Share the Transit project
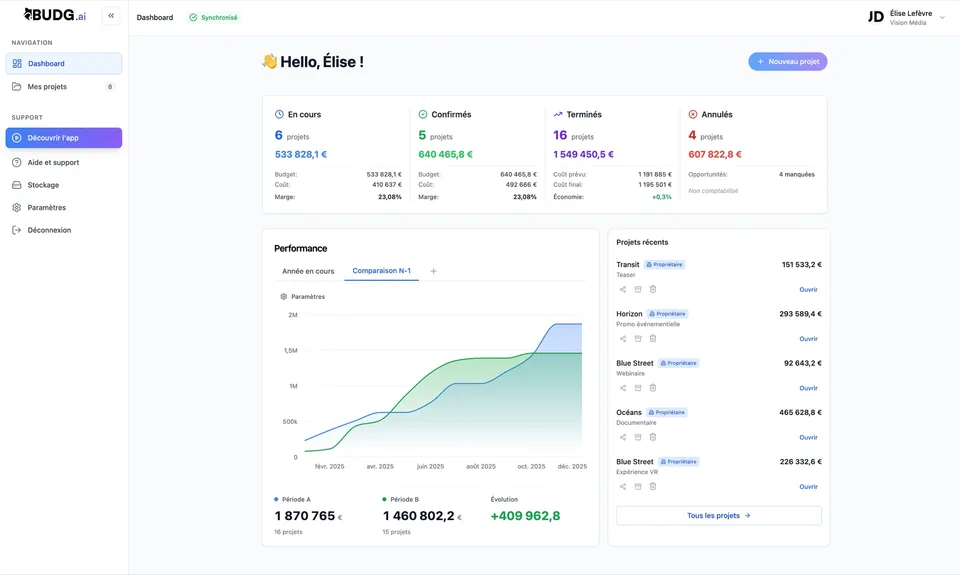 pyautogui.click(x=623, y=290)
